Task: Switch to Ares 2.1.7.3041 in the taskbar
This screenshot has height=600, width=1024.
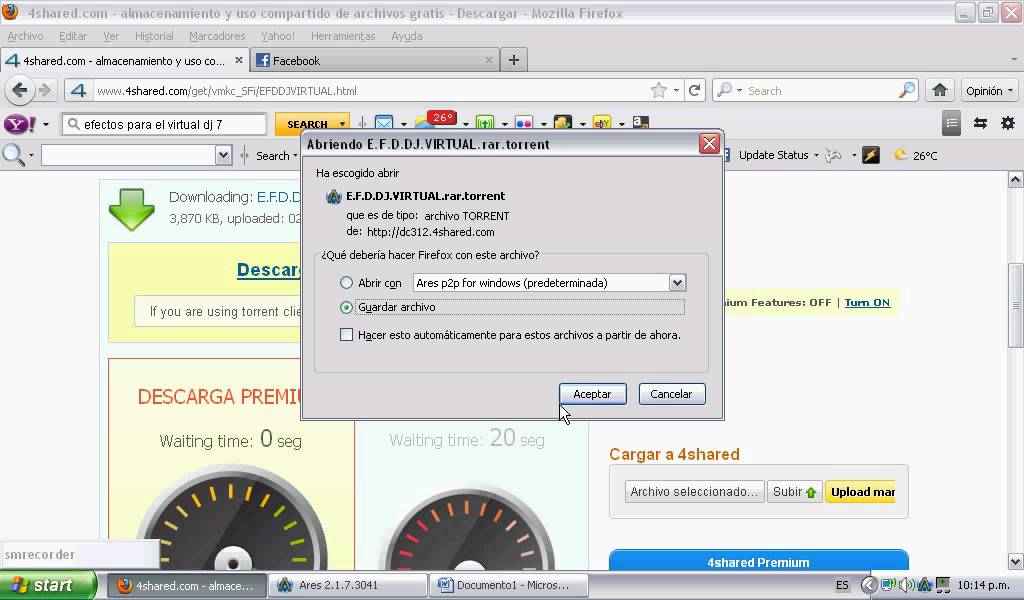Action: tap(347, 585)
